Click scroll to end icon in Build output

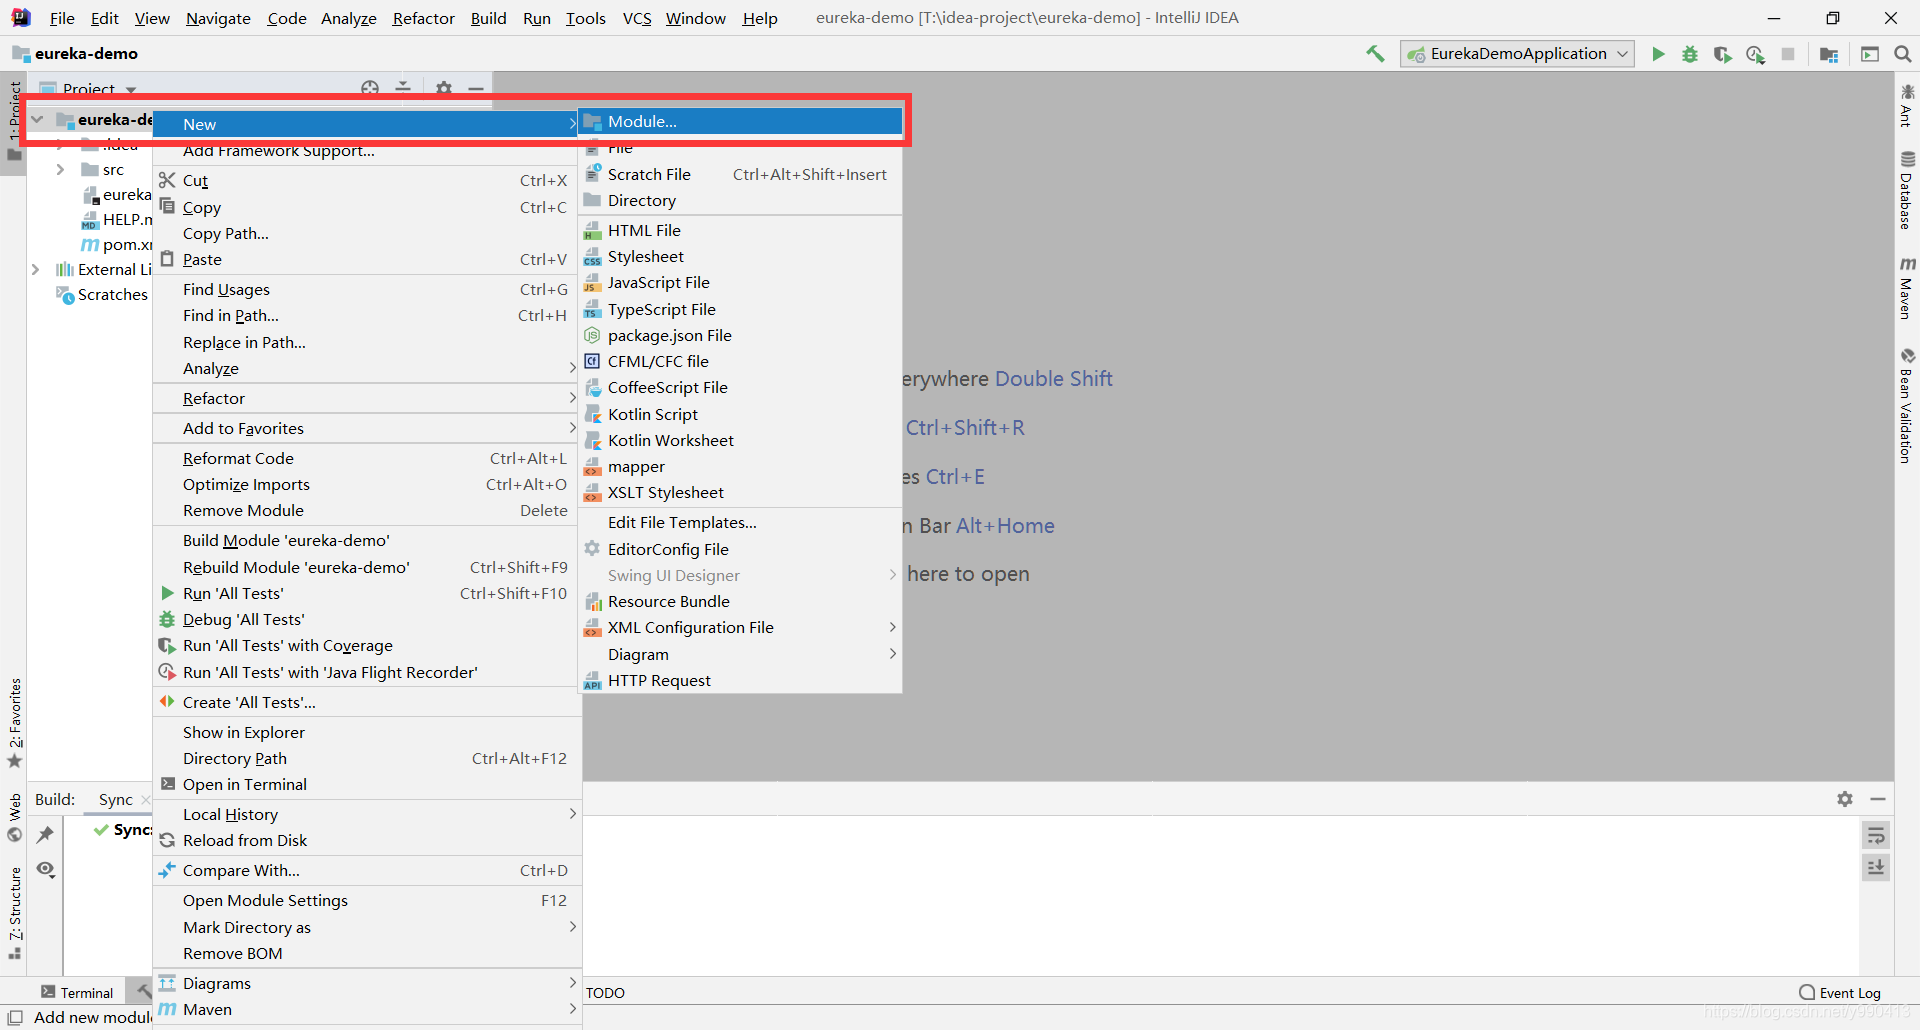(x=1876, y=868)
